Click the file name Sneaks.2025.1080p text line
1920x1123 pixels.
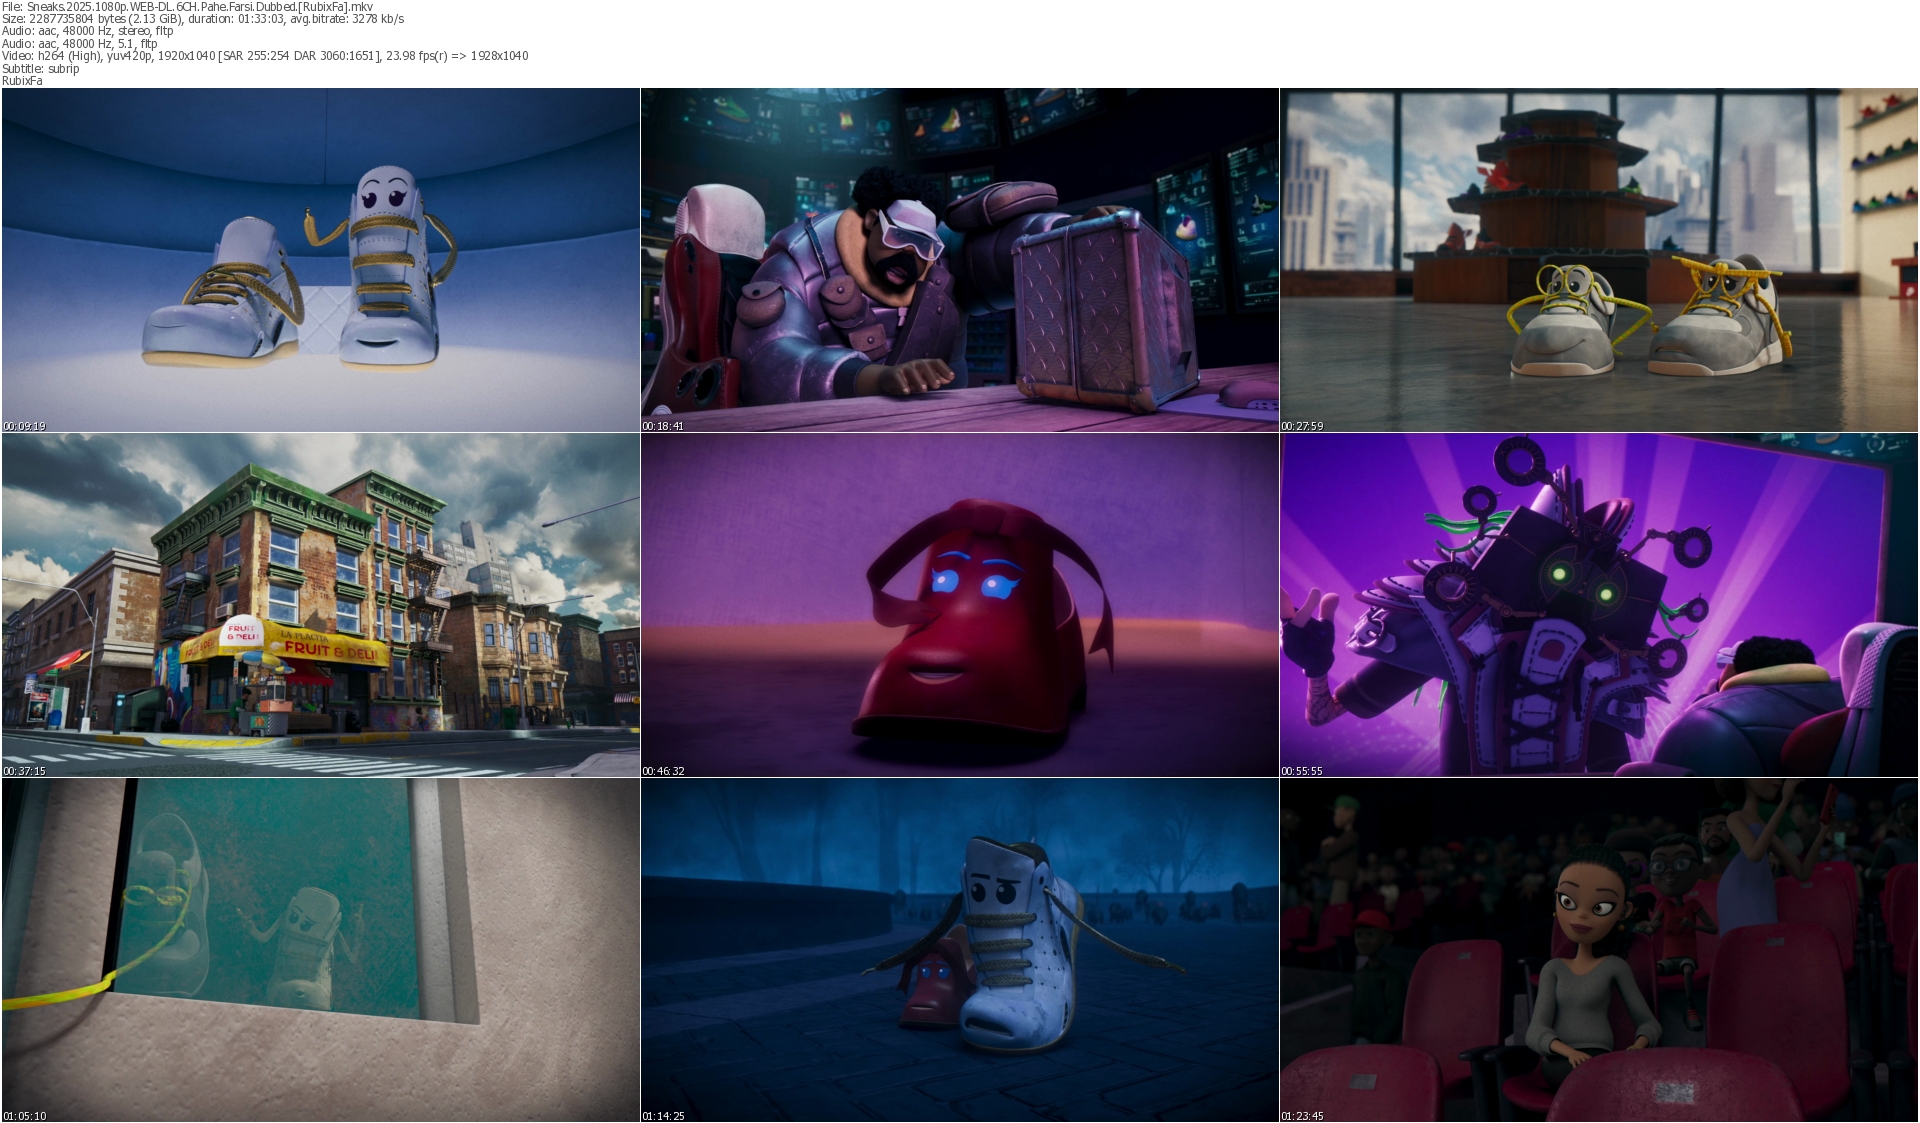pyautogui.click(x=188, y=7)
